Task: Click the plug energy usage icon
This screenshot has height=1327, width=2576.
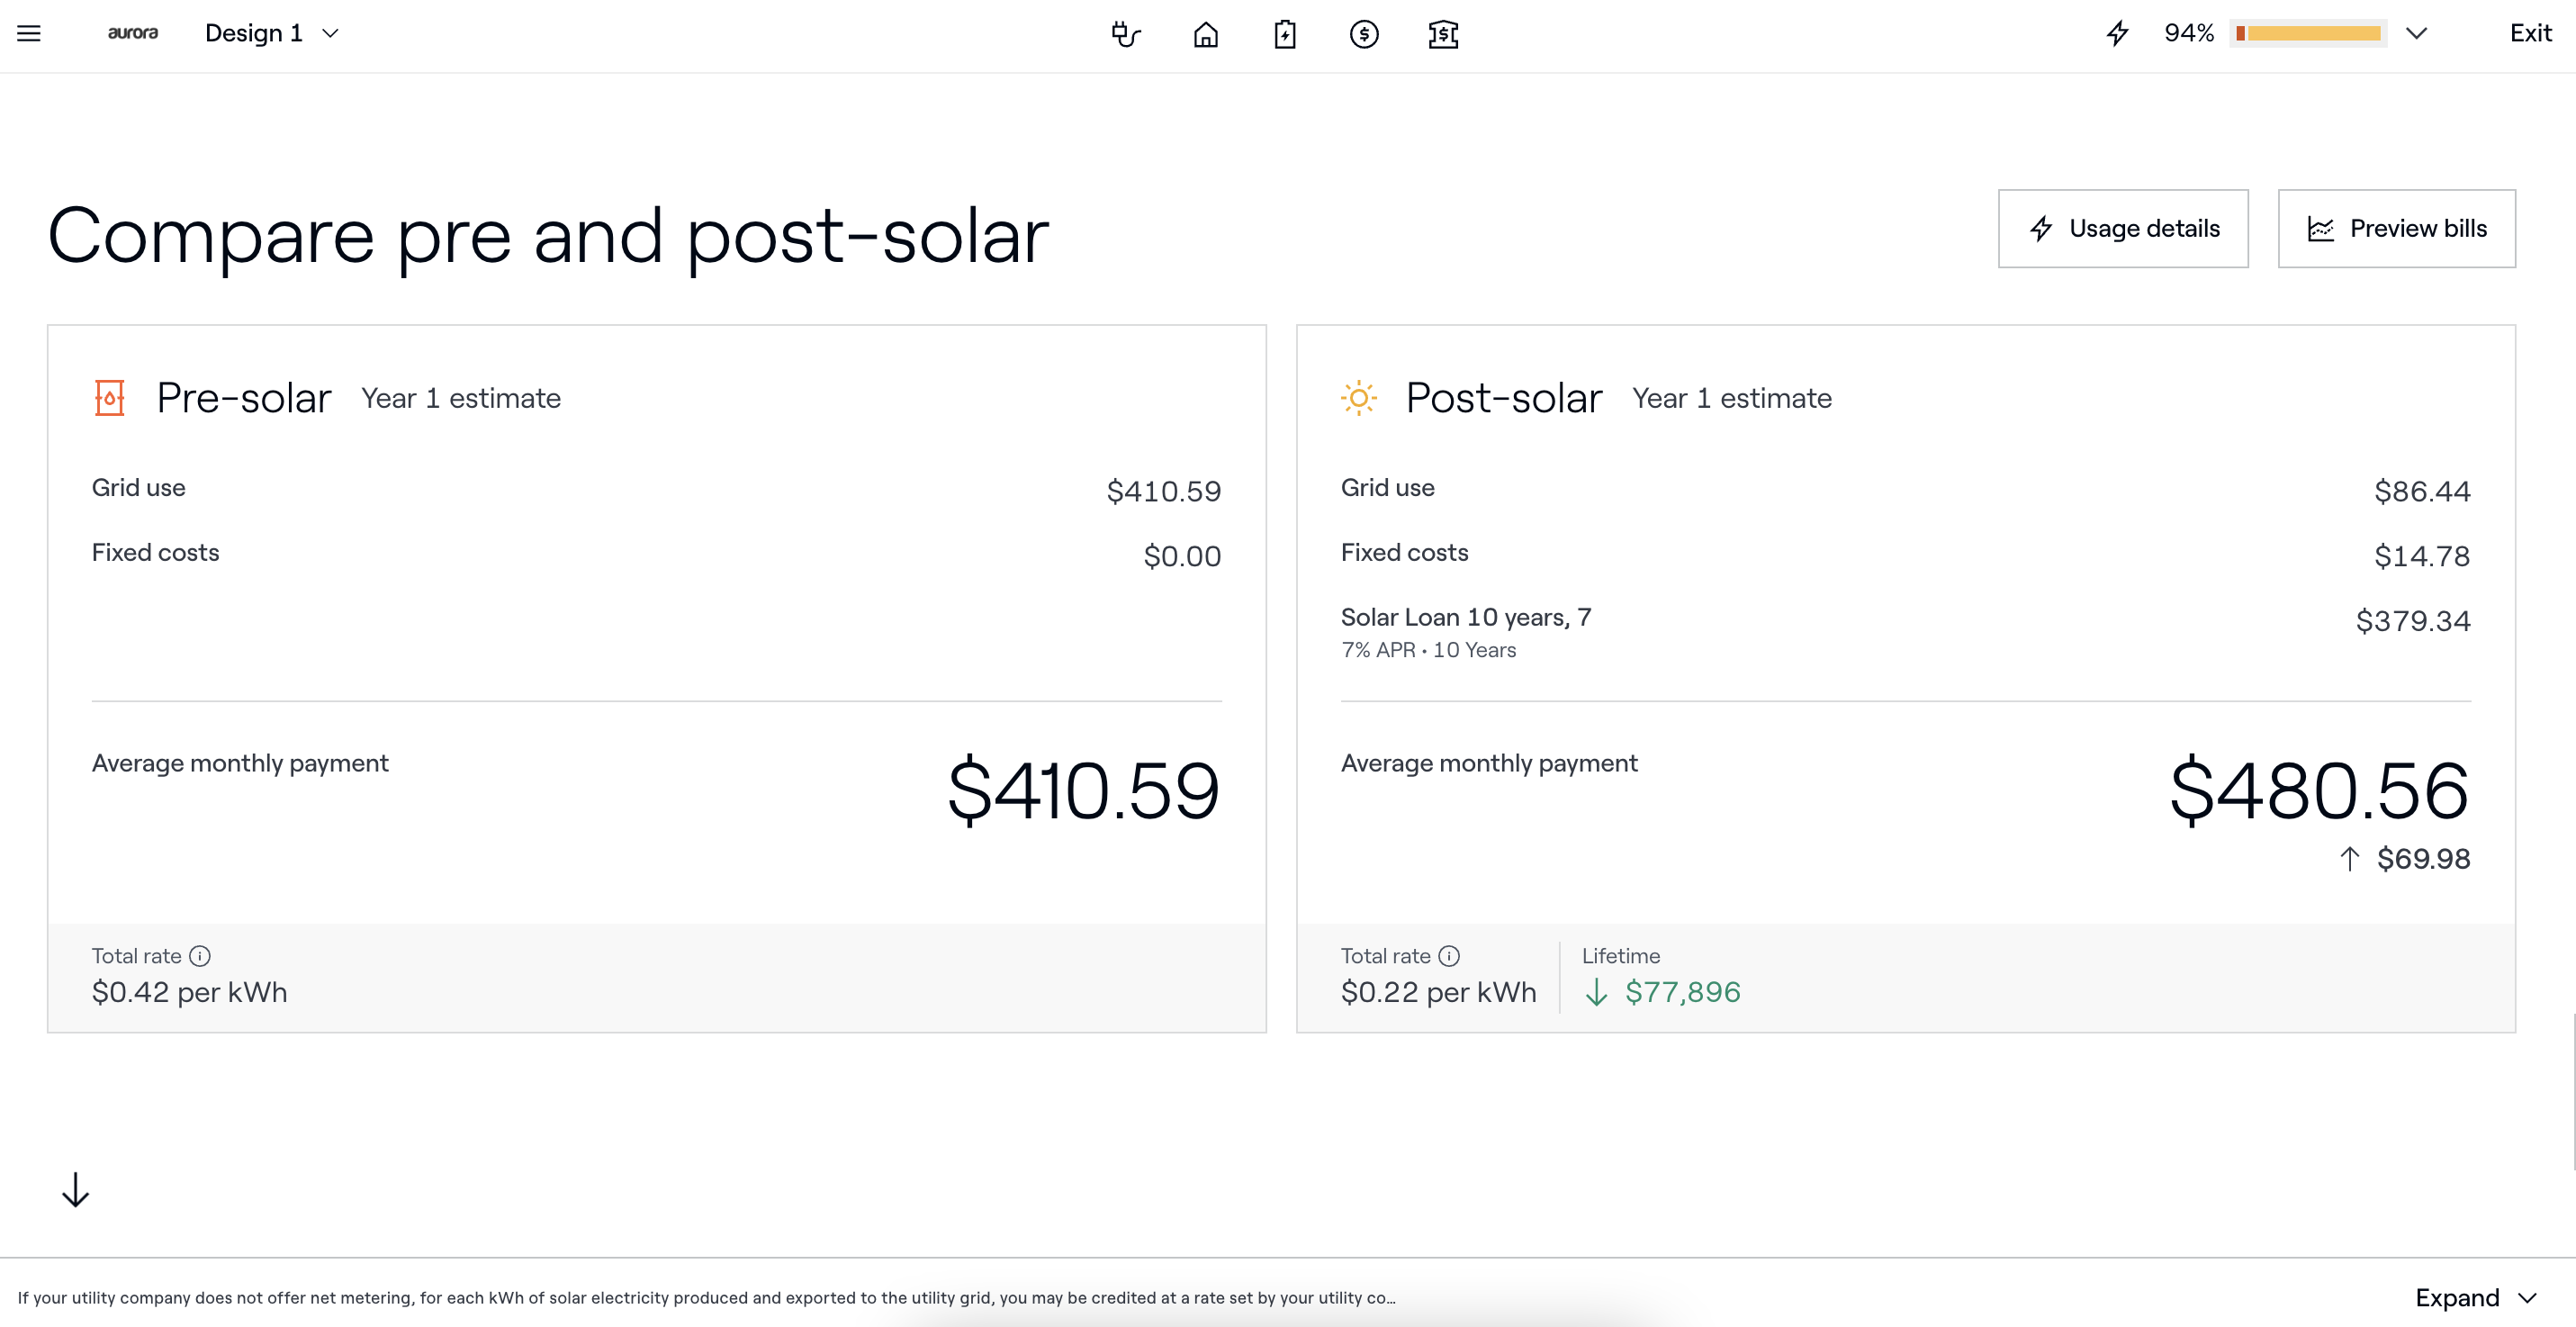Action: (1125, 35)
